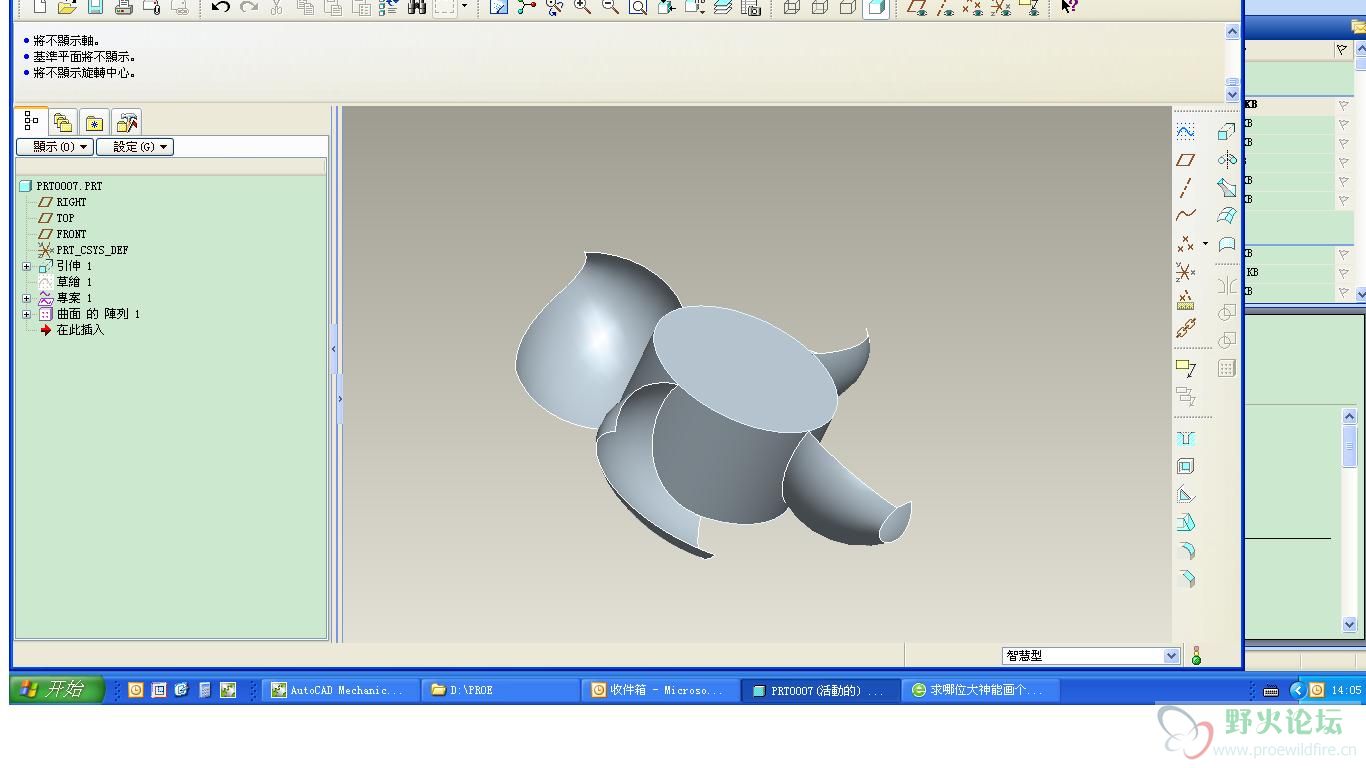Click the 在此插入 insert marker
The width and height of the screenshot is (1366, 768).
pos(80,330)
